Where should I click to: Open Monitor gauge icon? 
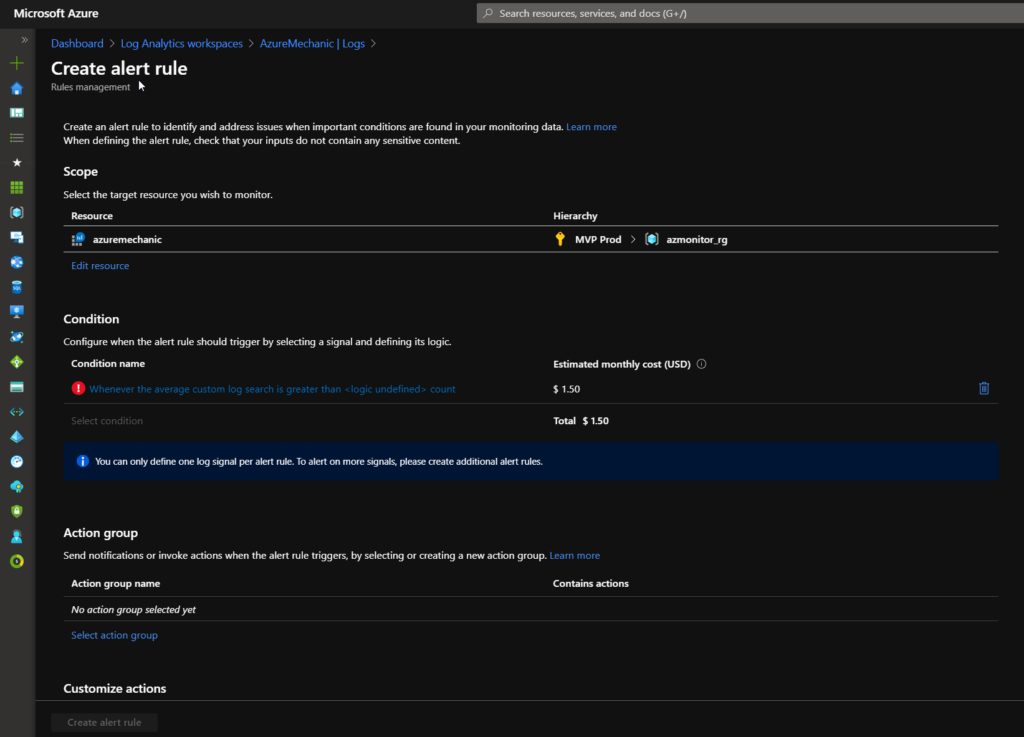[17, 462]
